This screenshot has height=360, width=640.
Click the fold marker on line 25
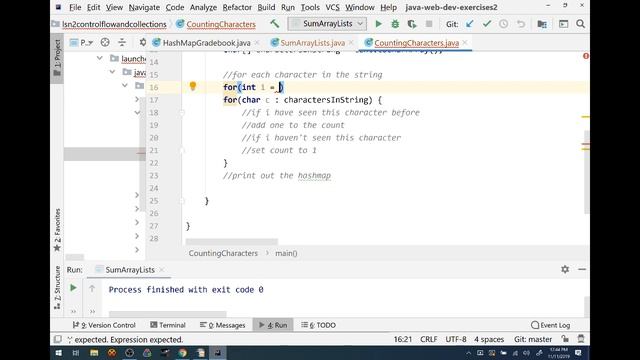click(182, 201)
